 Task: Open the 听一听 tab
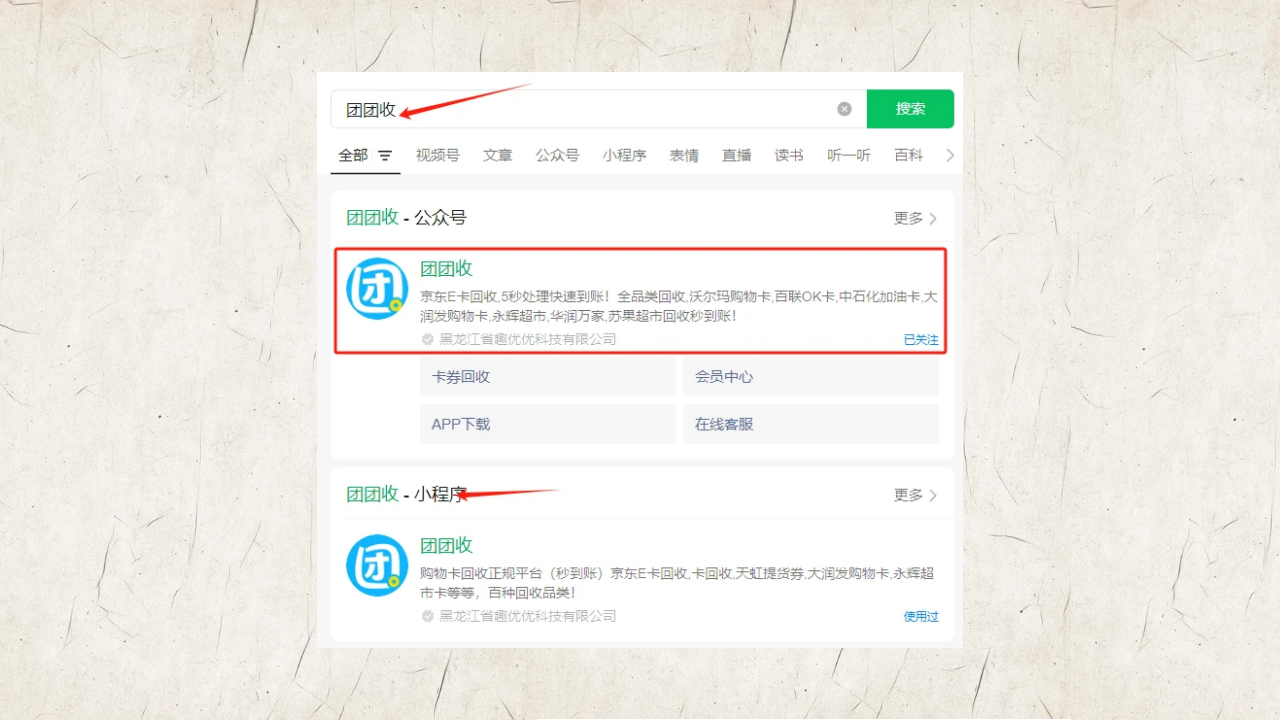(x=849, y=155)
